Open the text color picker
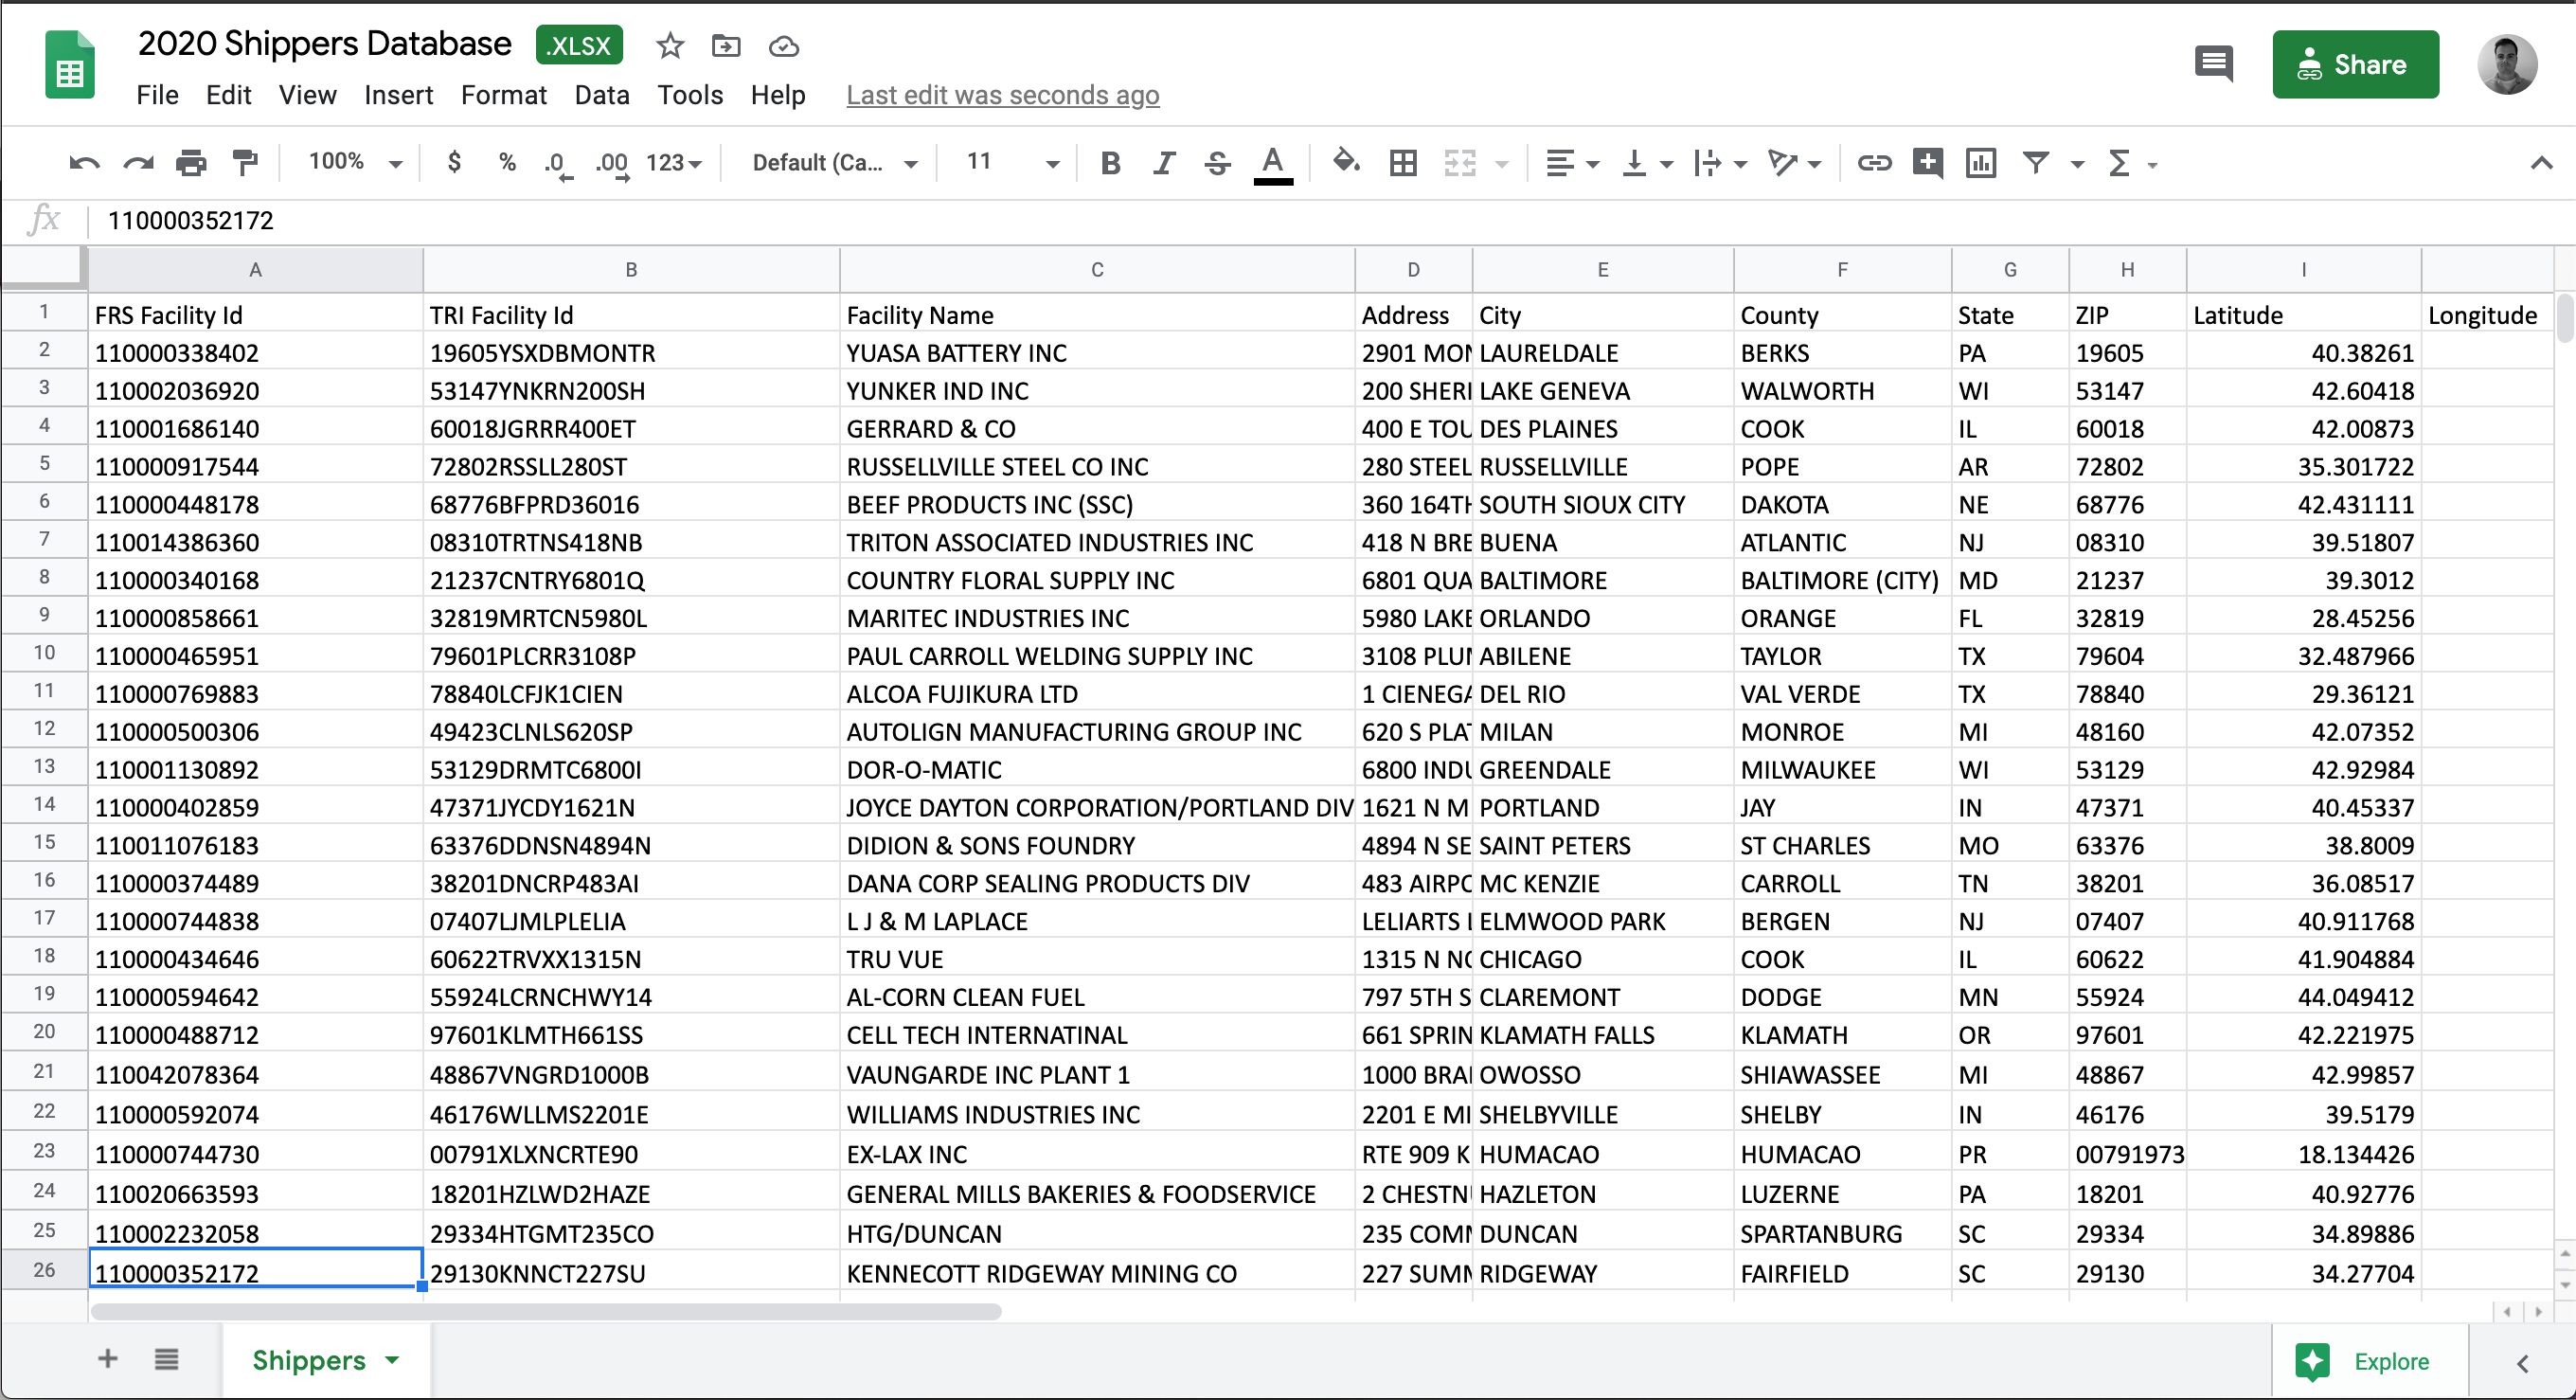 coord(1272,162)
